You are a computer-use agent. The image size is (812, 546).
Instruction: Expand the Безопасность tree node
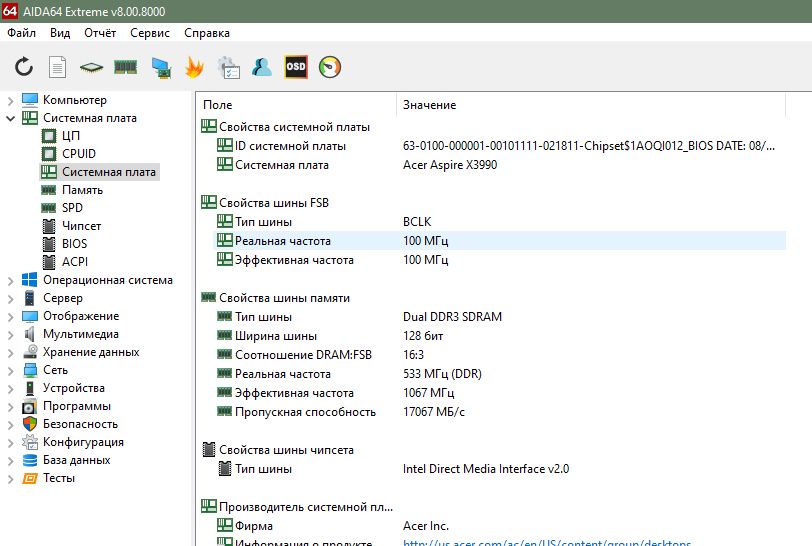pyautogui.click(x=10, y=425)
